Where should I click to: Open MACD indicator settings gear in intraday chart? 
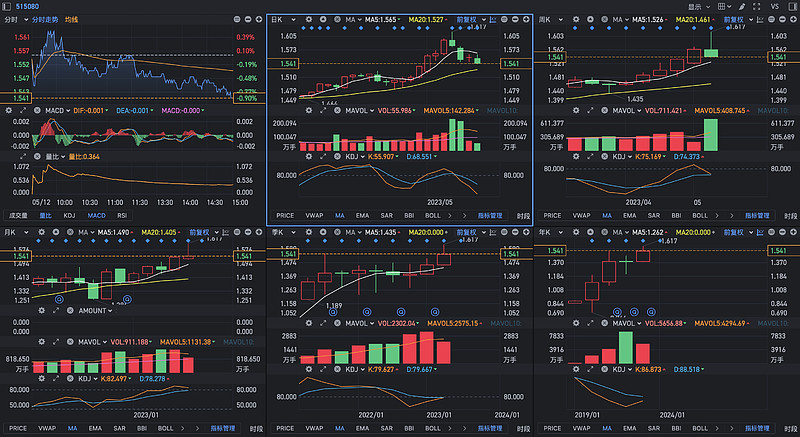coord(7,110)
